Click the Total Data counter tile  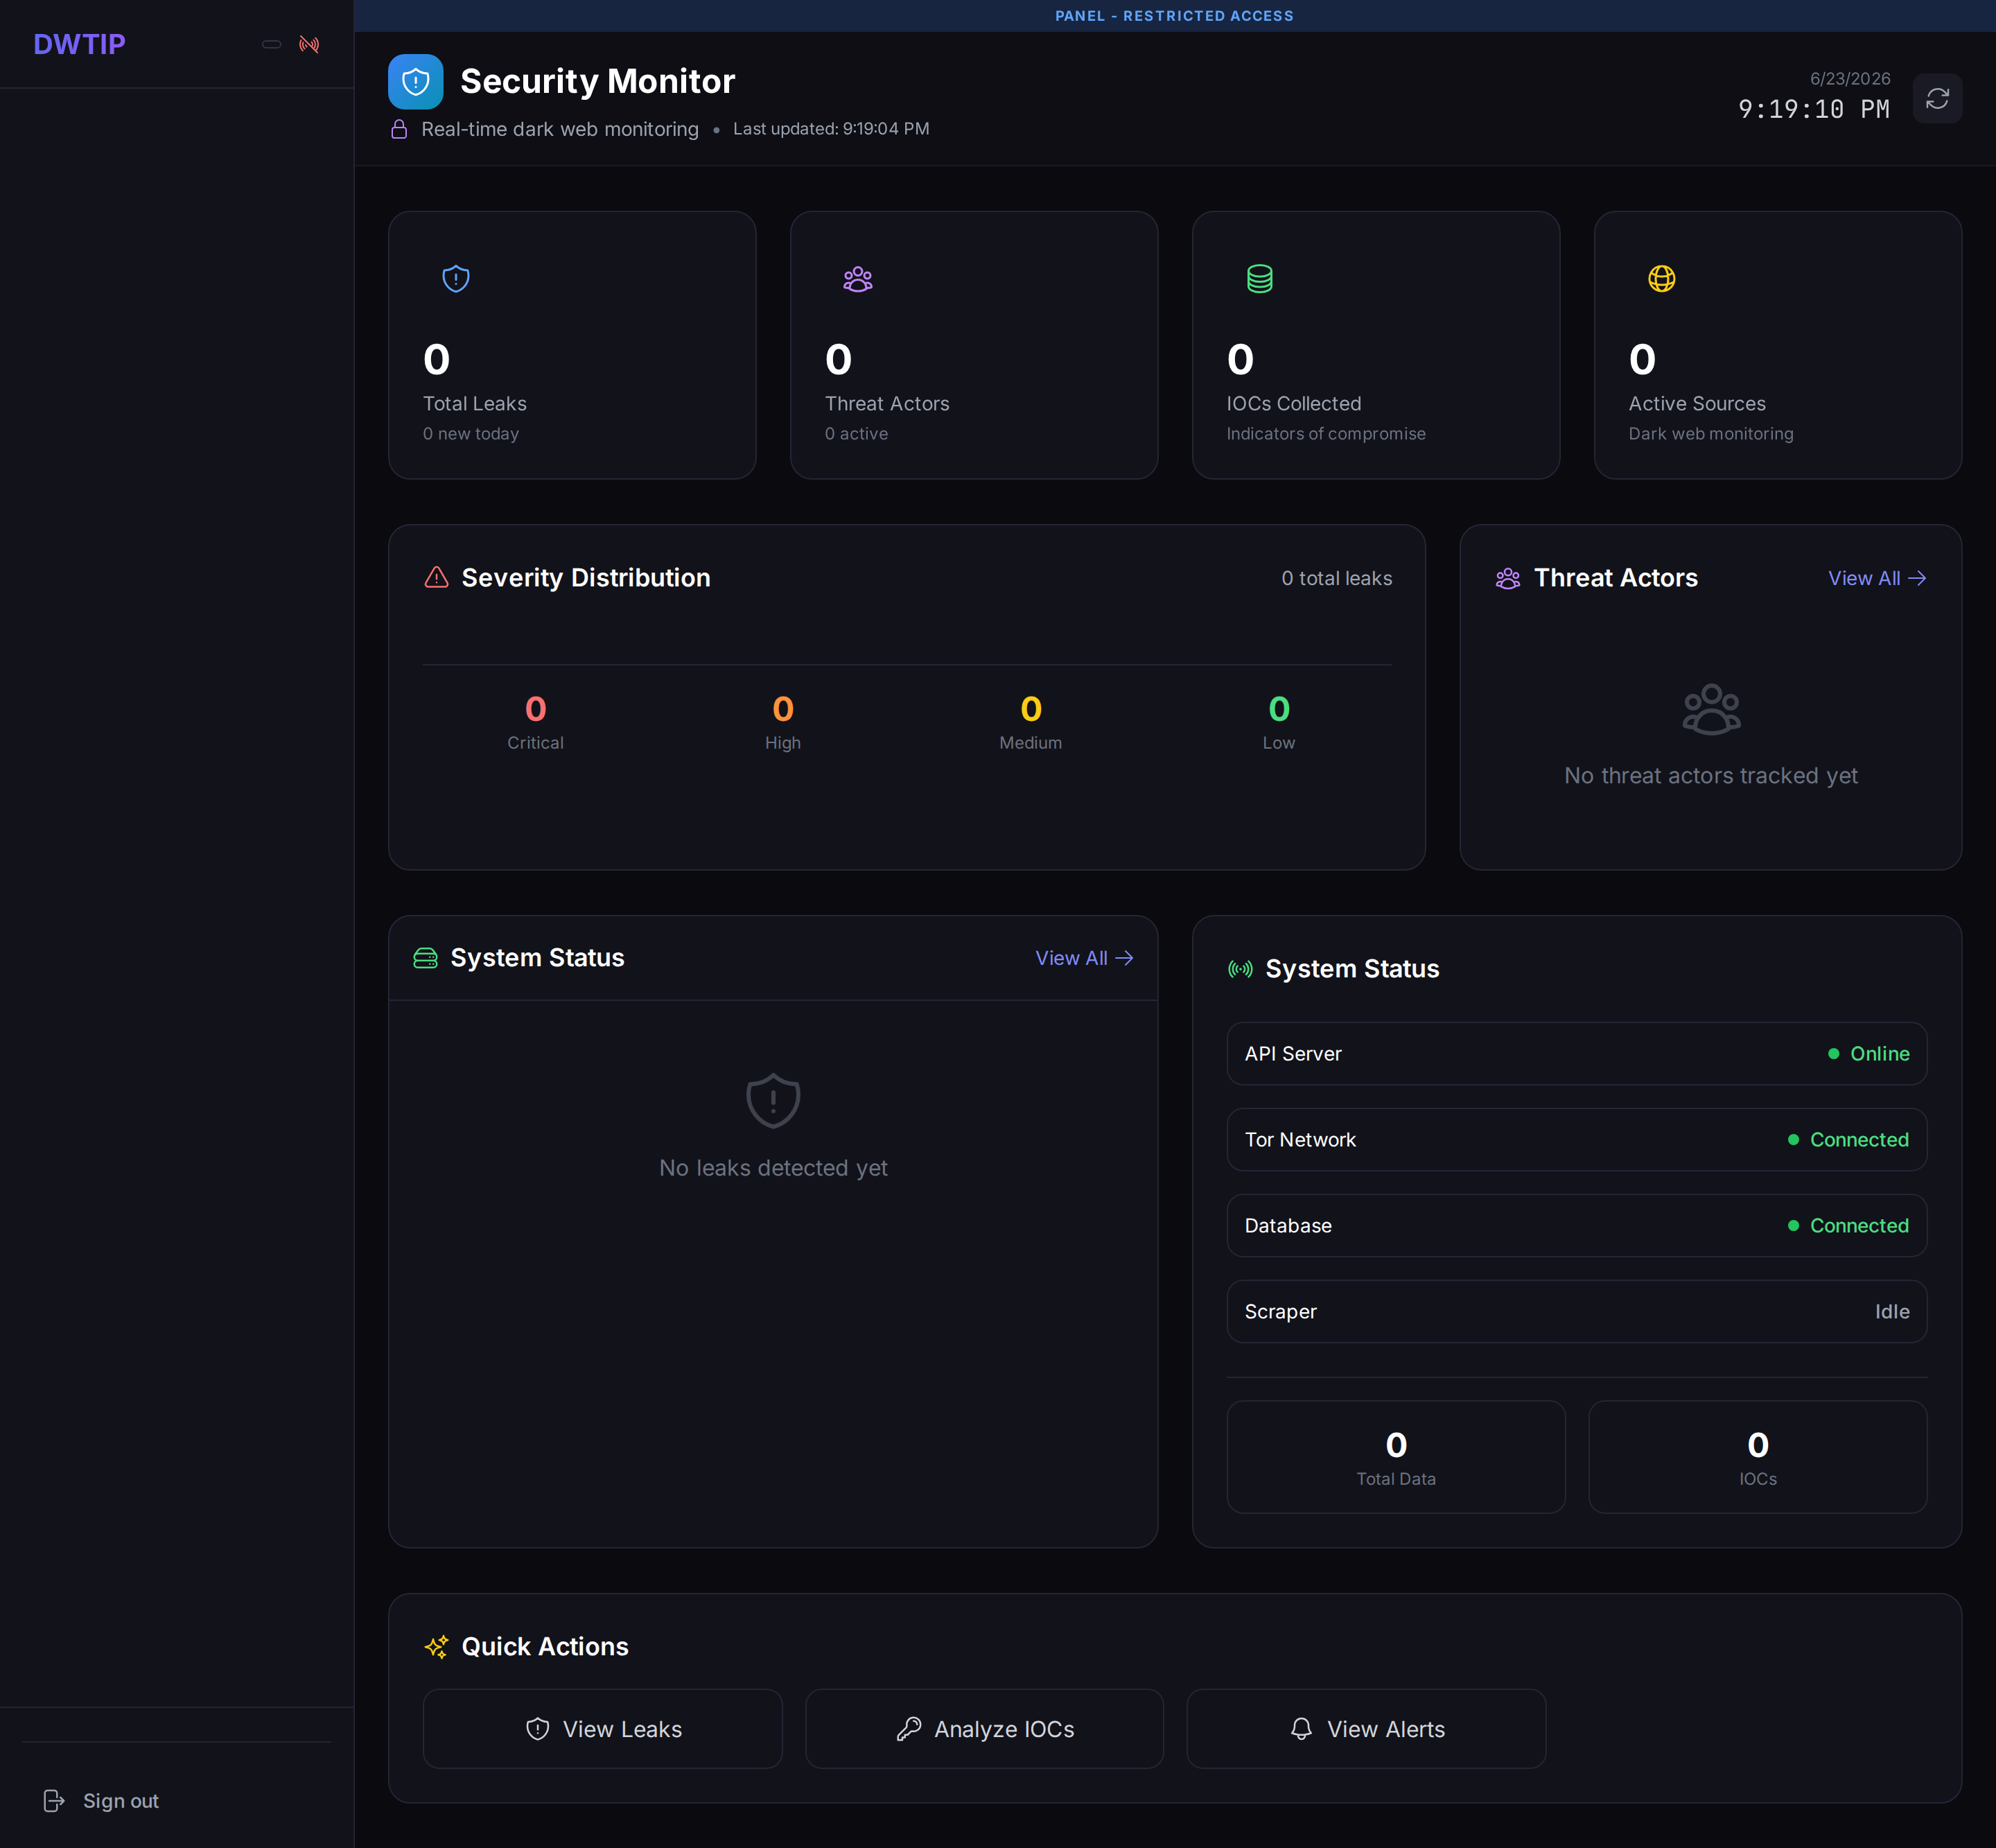click(x=1396, y=1457)
